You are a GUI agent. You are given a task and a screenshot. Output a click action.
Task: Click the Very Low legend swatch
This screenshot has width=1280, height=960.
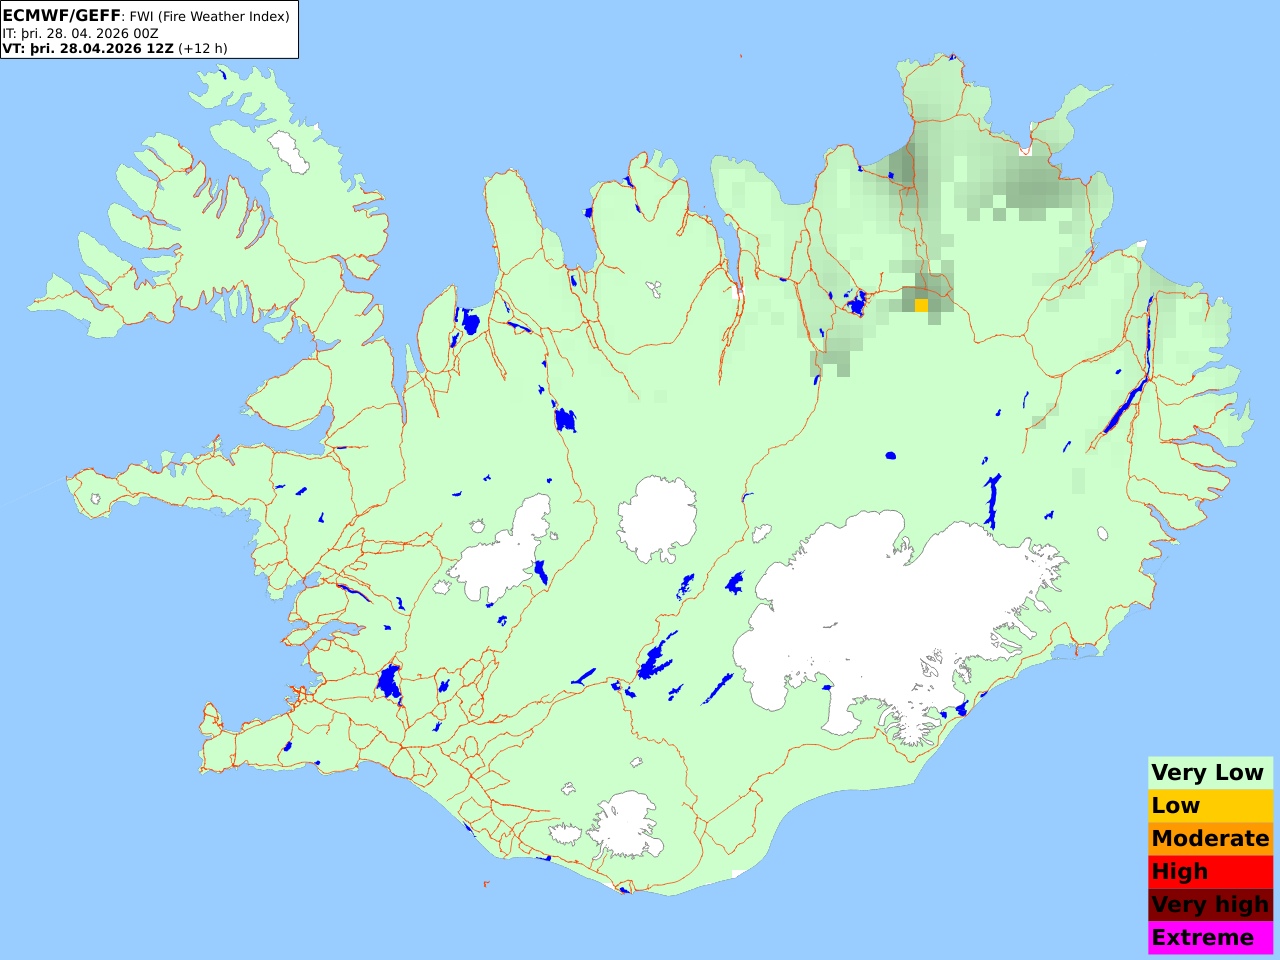(x=1210, y=773)
